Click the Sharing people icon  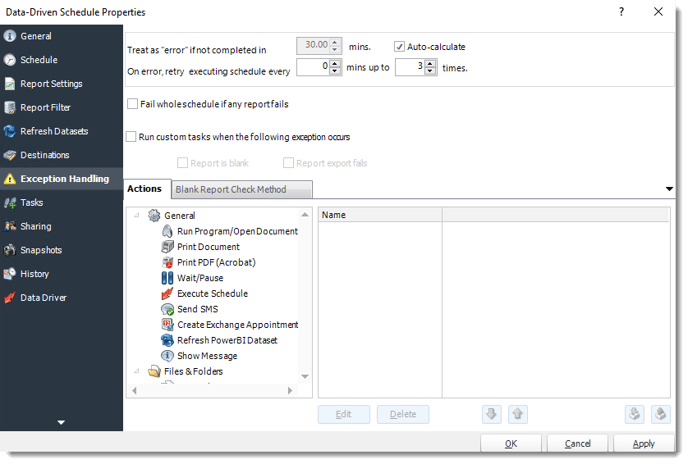[x=10, y=227]
